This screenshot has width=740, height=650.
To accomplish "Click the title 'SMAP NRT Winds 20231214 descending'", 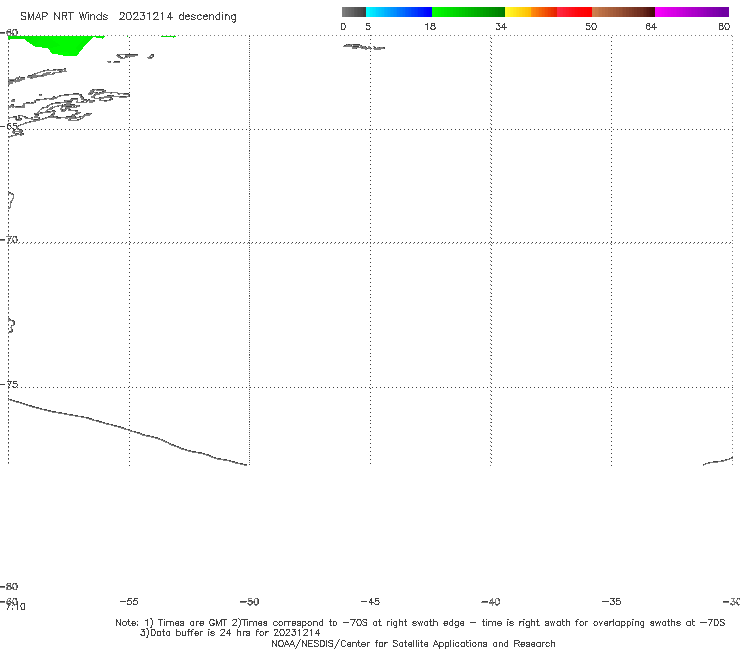I will pyautogui.click(x=128, y=17).
